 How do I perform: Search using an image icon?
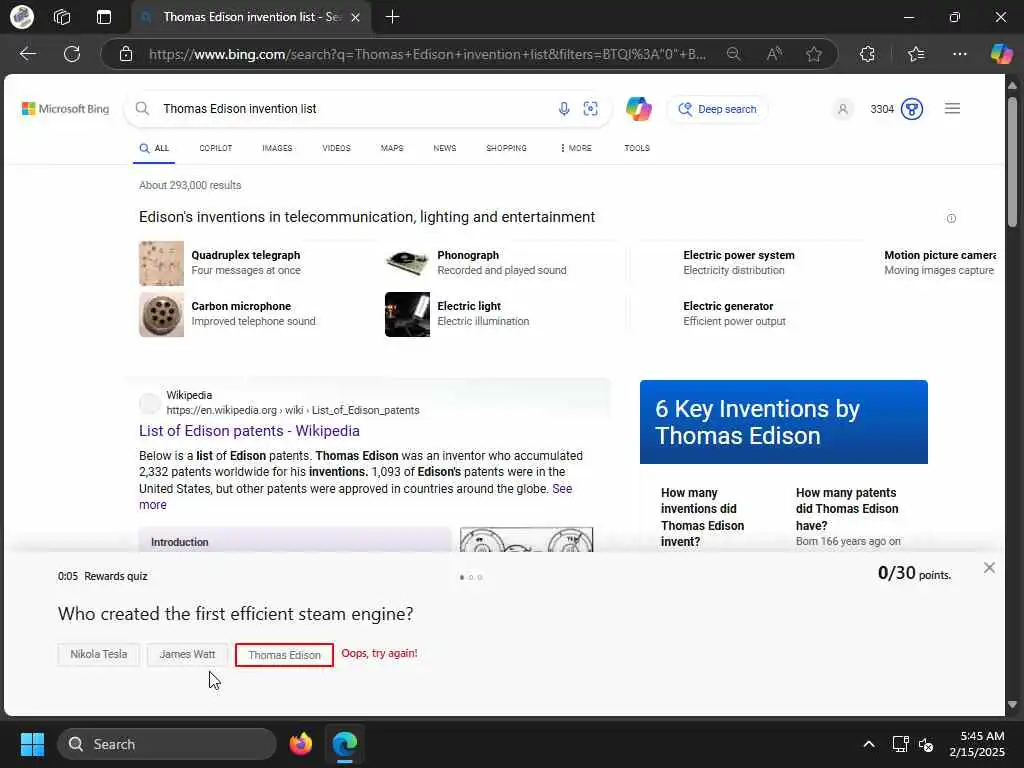click(x=590, y=109)
